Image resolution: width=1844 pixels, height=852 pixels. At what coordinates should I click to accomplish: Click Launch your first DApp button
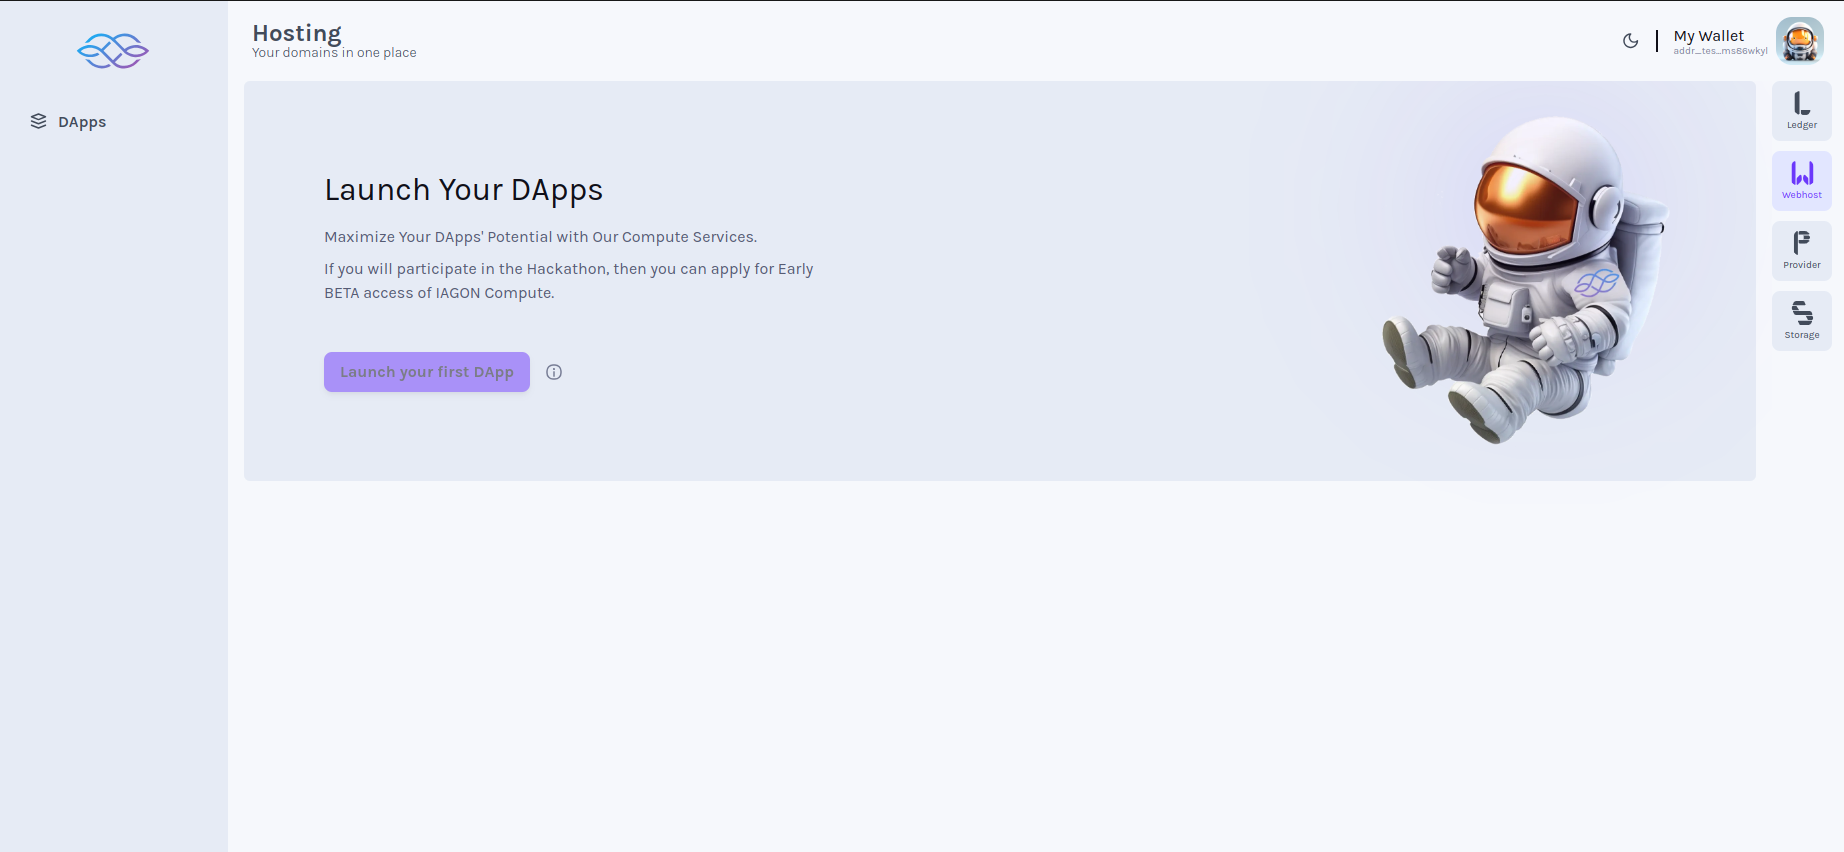(x=427, y=372)
